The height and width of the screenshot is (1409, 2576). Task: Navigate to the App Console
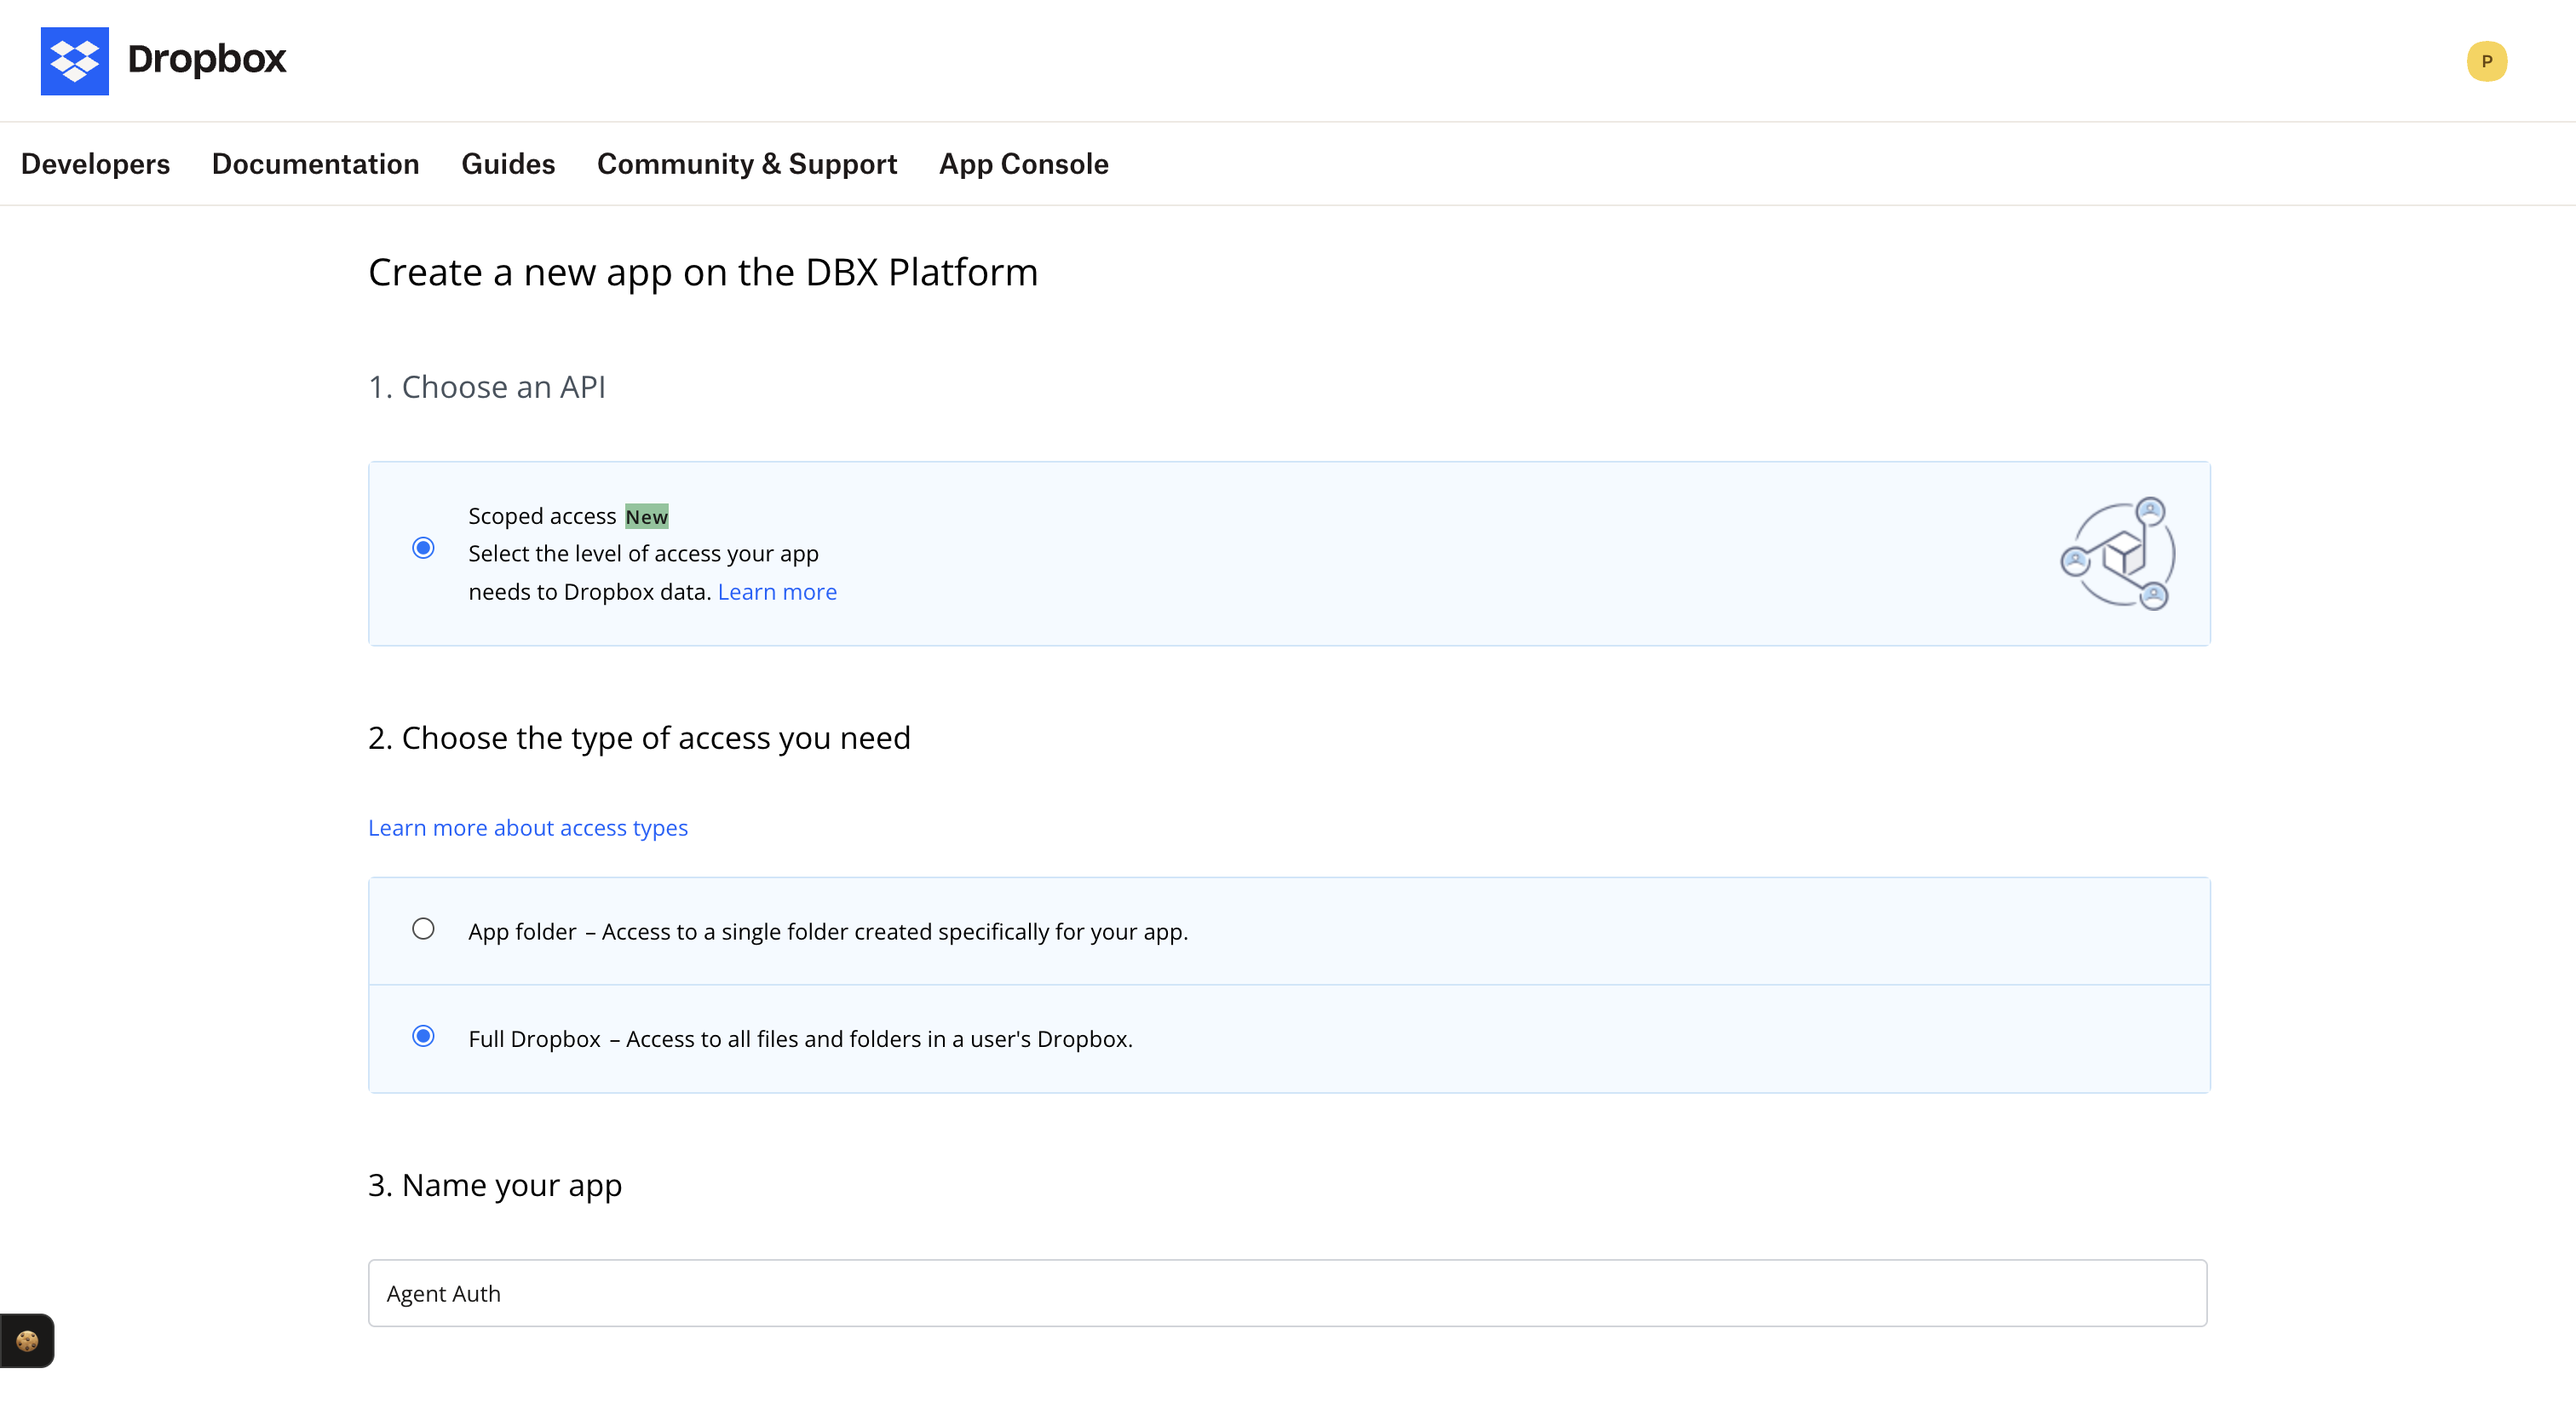tap(1024, 164)
